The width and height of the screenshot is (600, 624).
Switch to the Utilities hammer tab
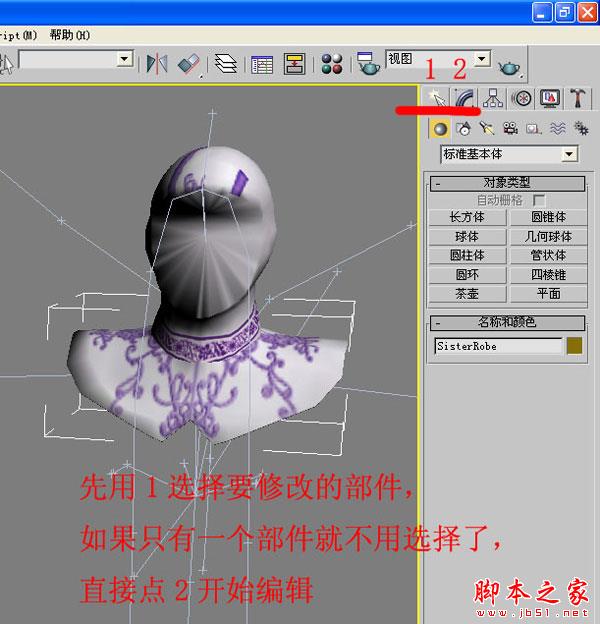[x=578, y=98]
